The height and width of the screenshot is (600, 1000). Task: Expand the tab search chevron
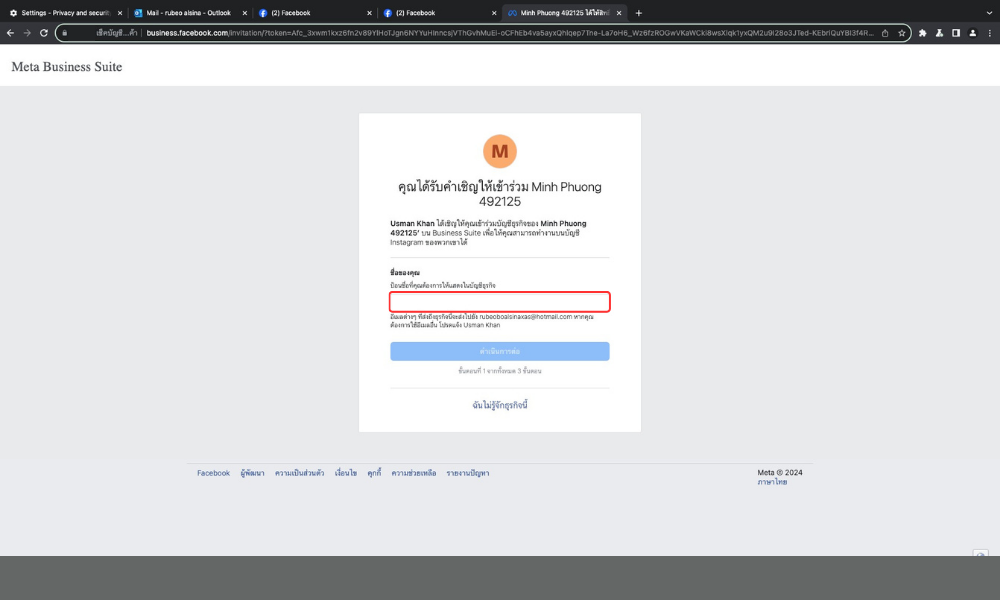pyautogui.click(x=989, y=13)
